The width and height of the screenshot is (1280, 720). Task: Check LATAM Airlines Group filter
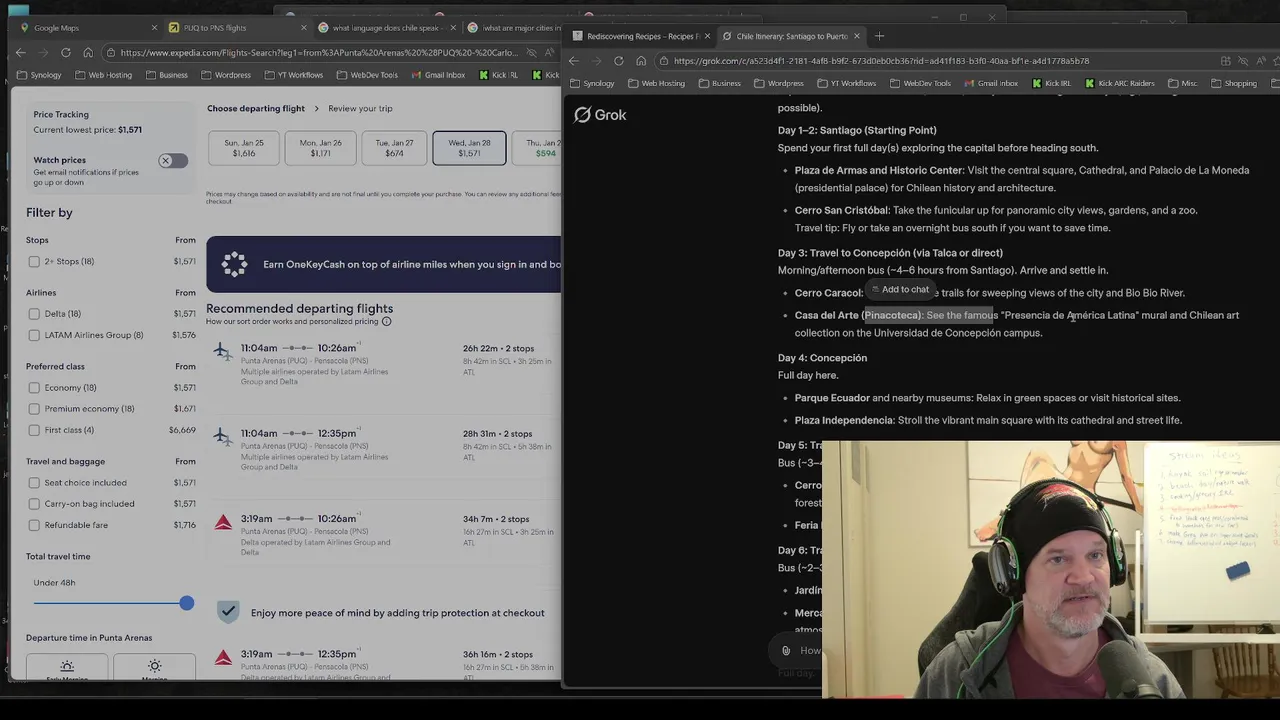(x=34, y=335)
